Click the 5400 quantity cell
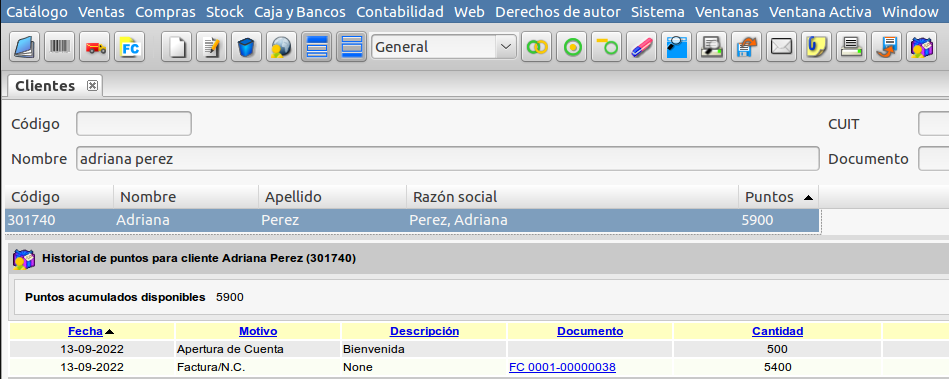 point(777,367)
